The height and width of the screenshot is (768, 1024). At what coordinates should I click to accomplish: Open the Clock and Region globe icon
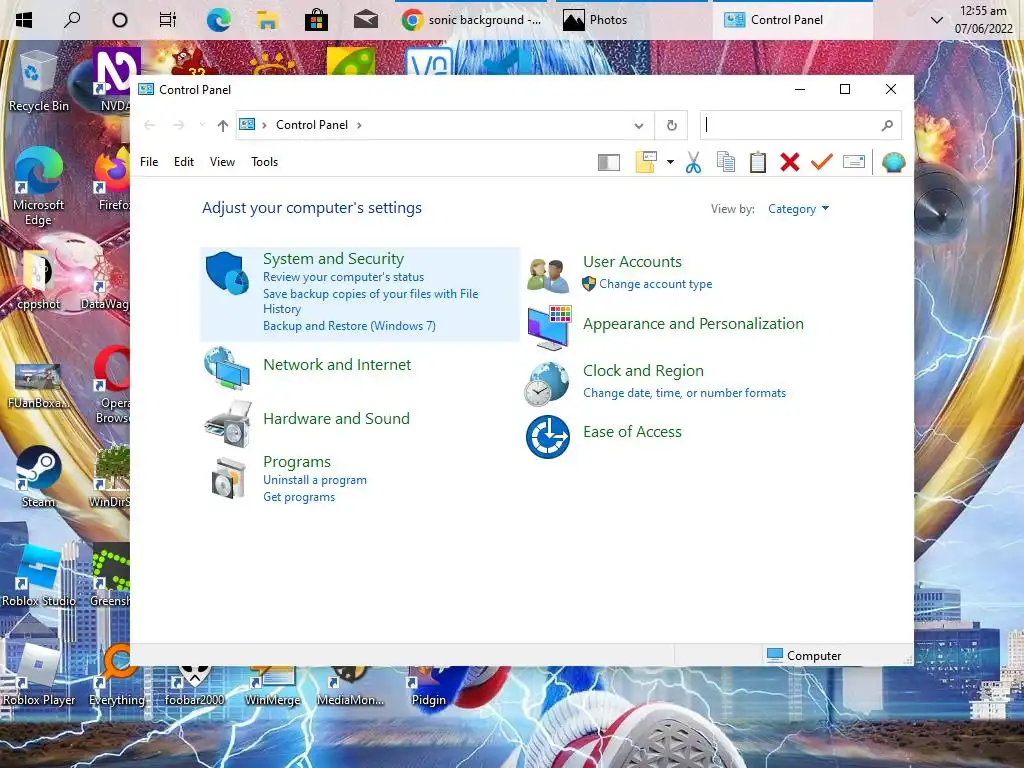click(x=547, y=384)
